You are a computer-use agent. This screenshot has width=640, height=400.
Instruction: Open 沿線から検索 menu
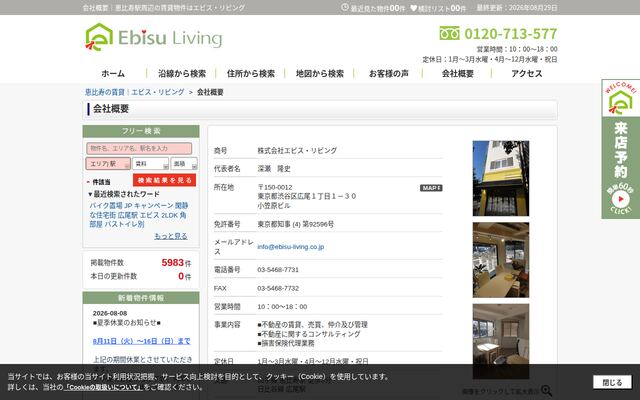[182, 73]
